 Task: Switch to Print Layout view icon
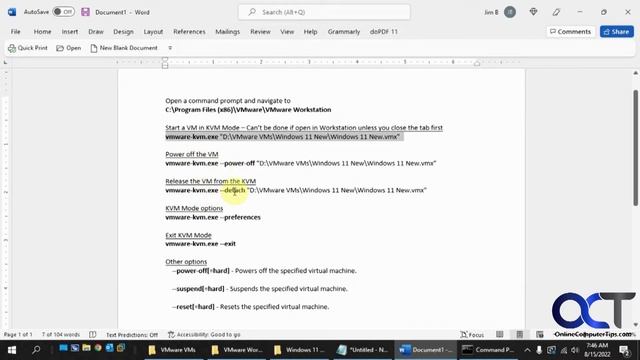[520, 334]
